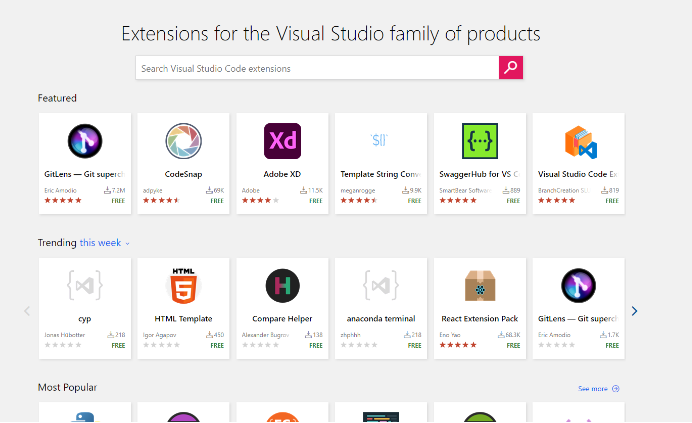Select the React Extension Pack title
The width and height of the screenshot is (692, 423).
click(x=480, y=318)
